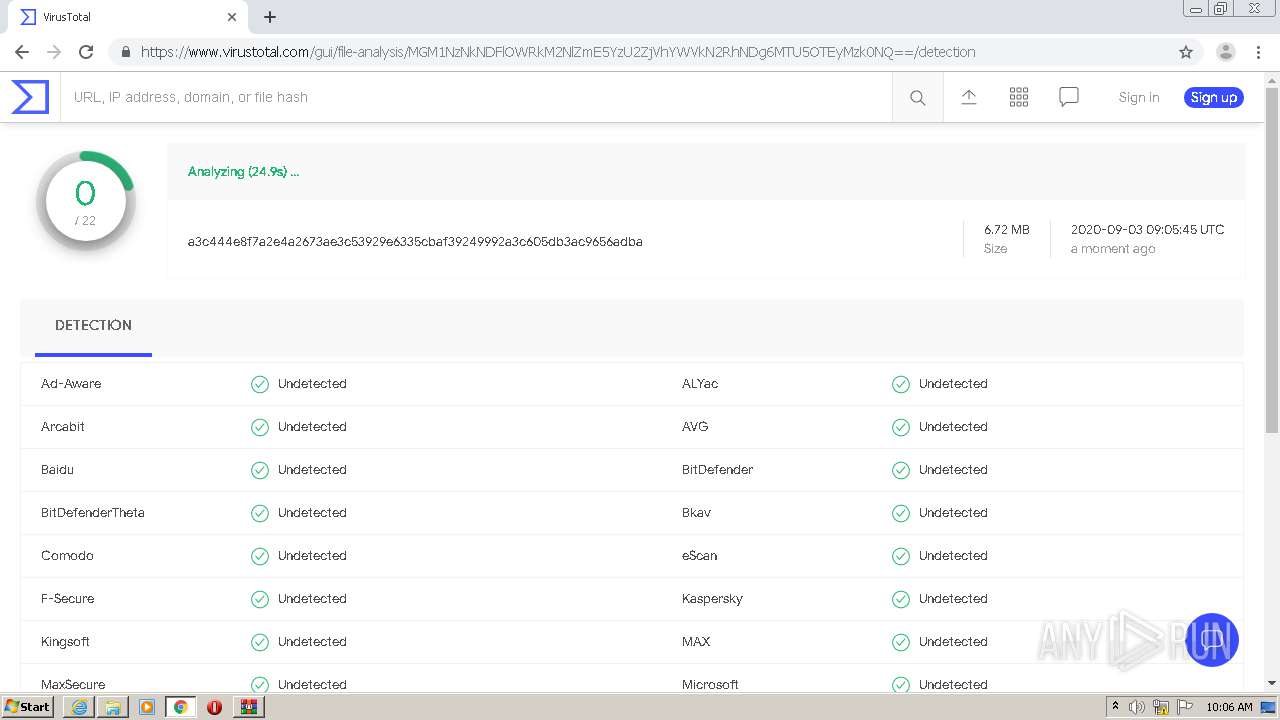Click the Undetected checkmark for ALYac
Image resolution: width=1280 pixels, height=720 pixels.
pos(901,384)
